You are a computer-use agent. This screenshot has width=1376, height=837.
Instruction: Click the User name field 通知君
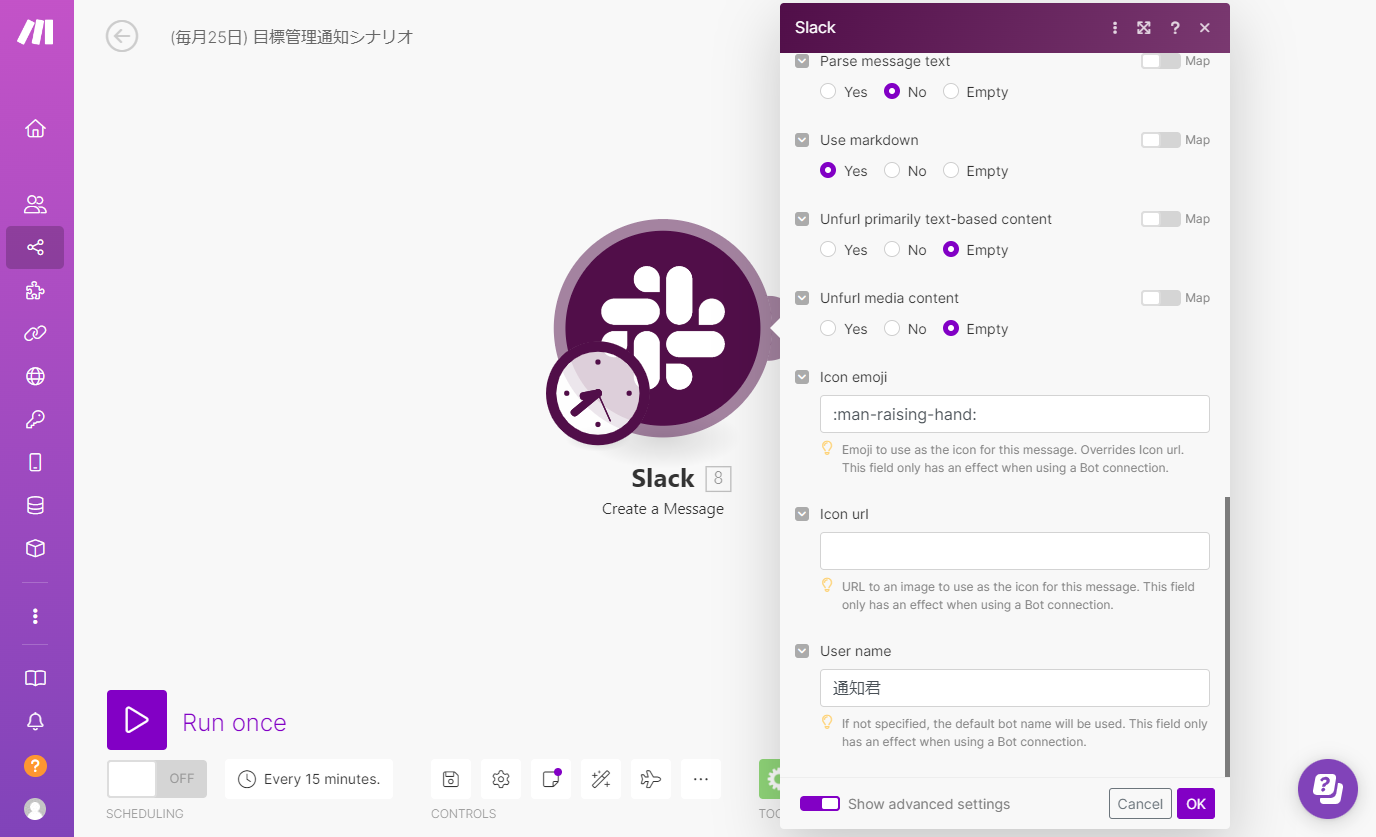[1015, 688]
